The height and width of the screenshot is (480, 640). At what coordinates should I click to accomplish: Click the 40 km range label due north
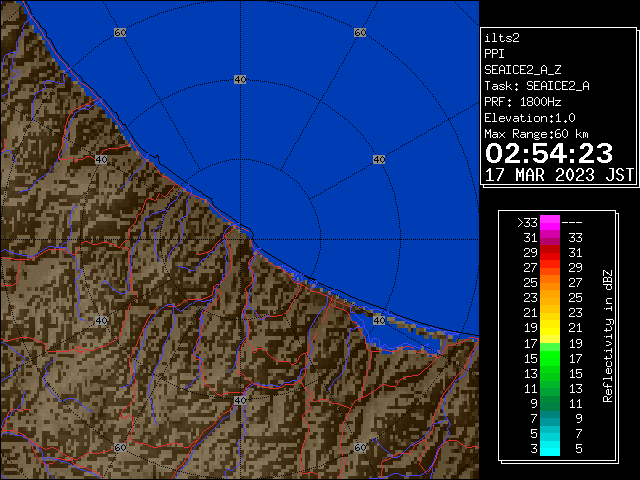240,80
